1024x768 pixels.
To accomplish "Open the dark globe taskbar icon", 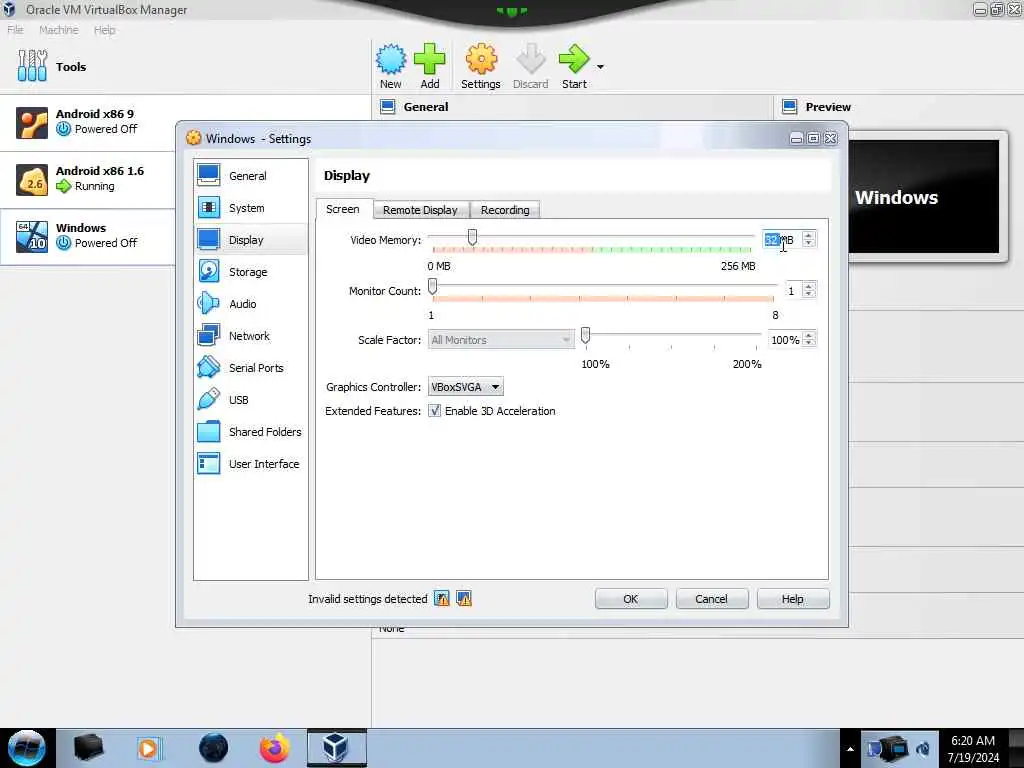I will tap(214, 748).
